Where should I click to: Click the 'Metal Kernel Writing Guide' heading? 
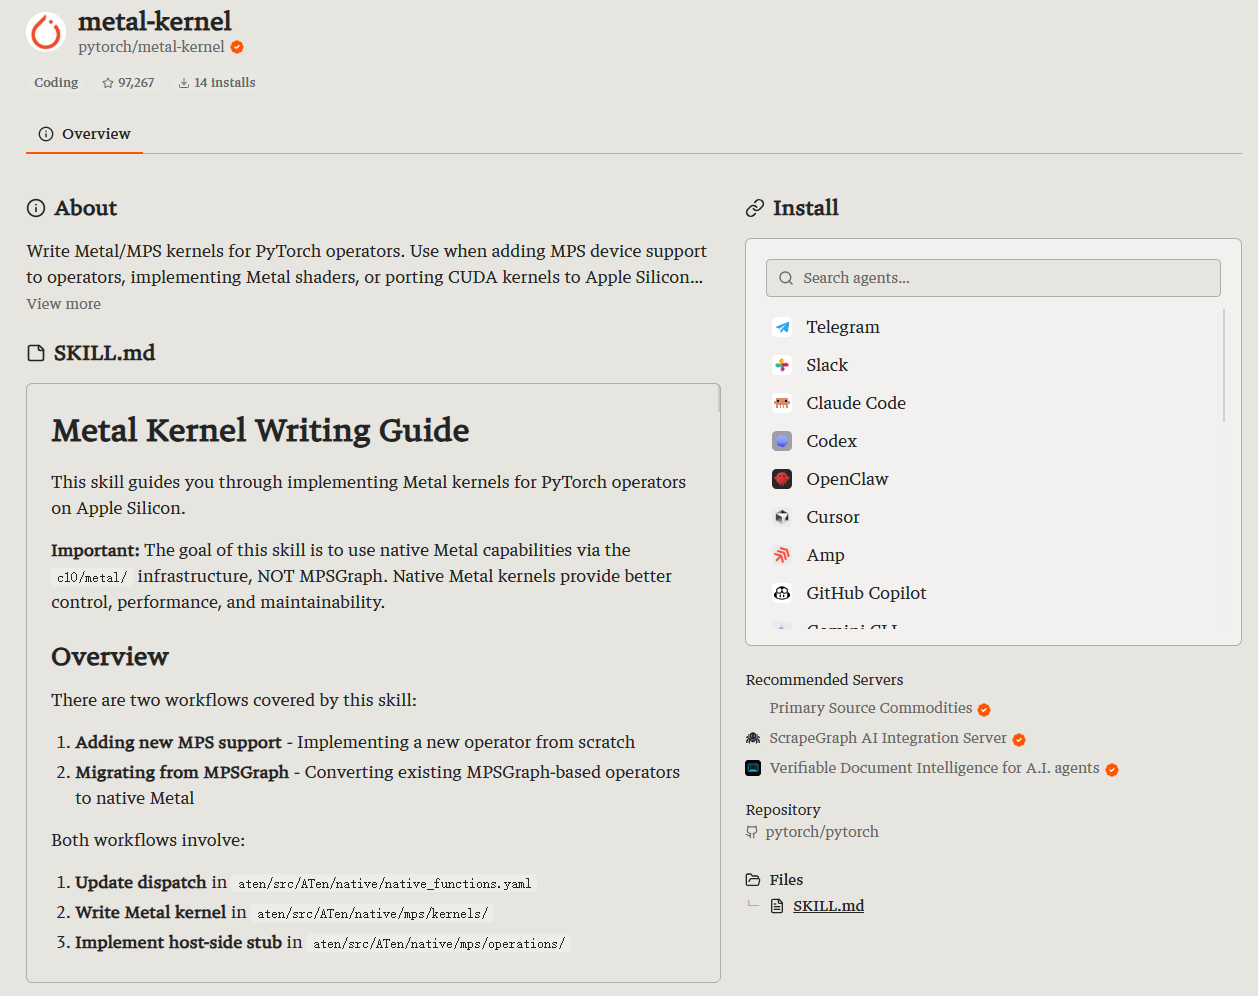(261, 430)
